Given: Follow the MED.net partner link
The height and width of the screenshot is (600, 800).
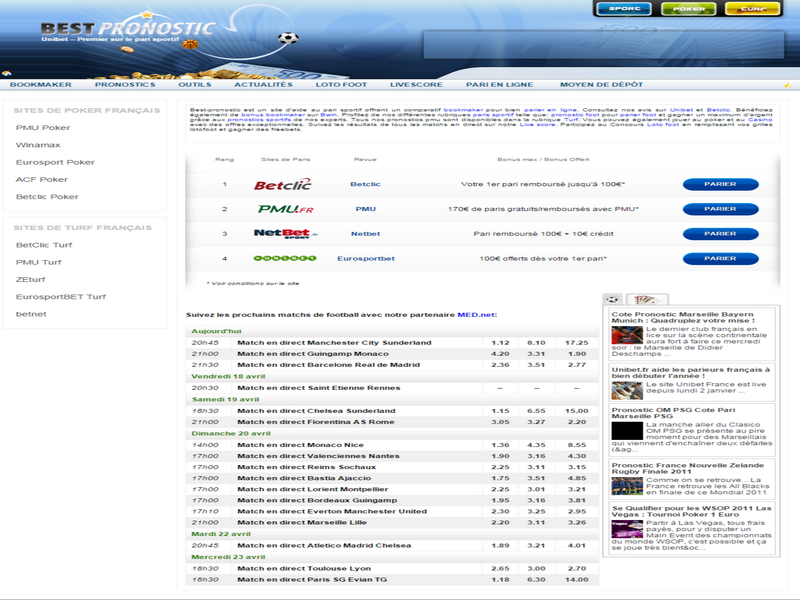Looking at the screenshot, I should coord(476,315).
